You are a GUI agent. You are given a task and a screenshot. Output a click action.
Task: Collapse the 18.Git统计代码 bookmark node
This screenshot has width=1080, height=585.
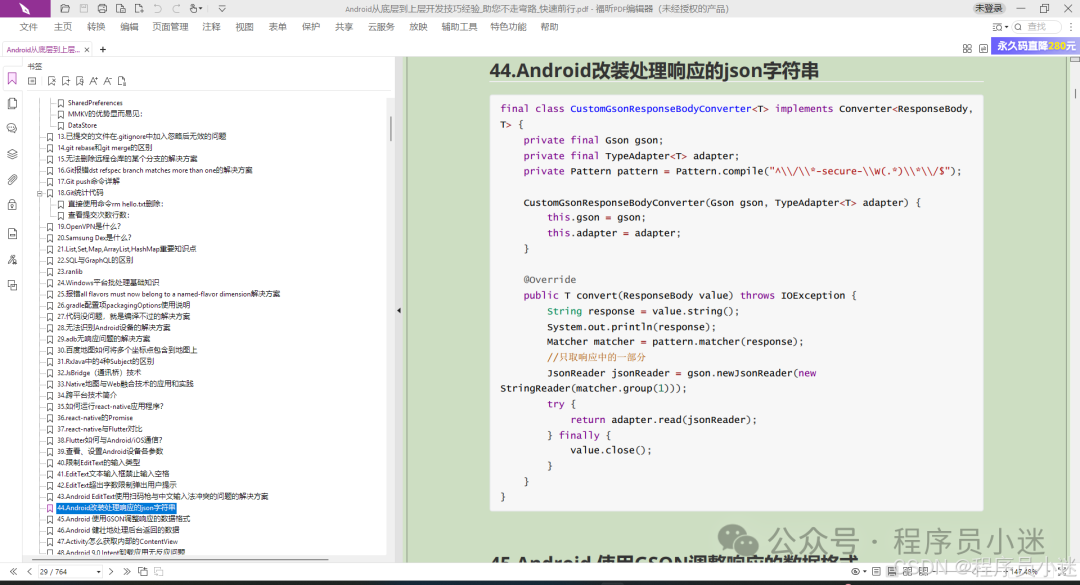(40, 193)
